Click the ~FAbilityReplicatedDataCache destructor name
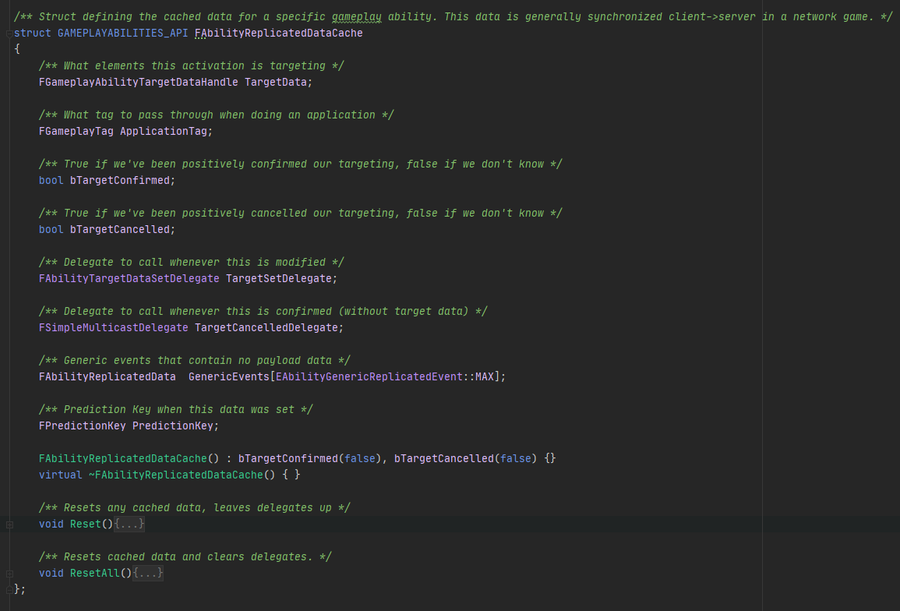 tap(176, 475)
